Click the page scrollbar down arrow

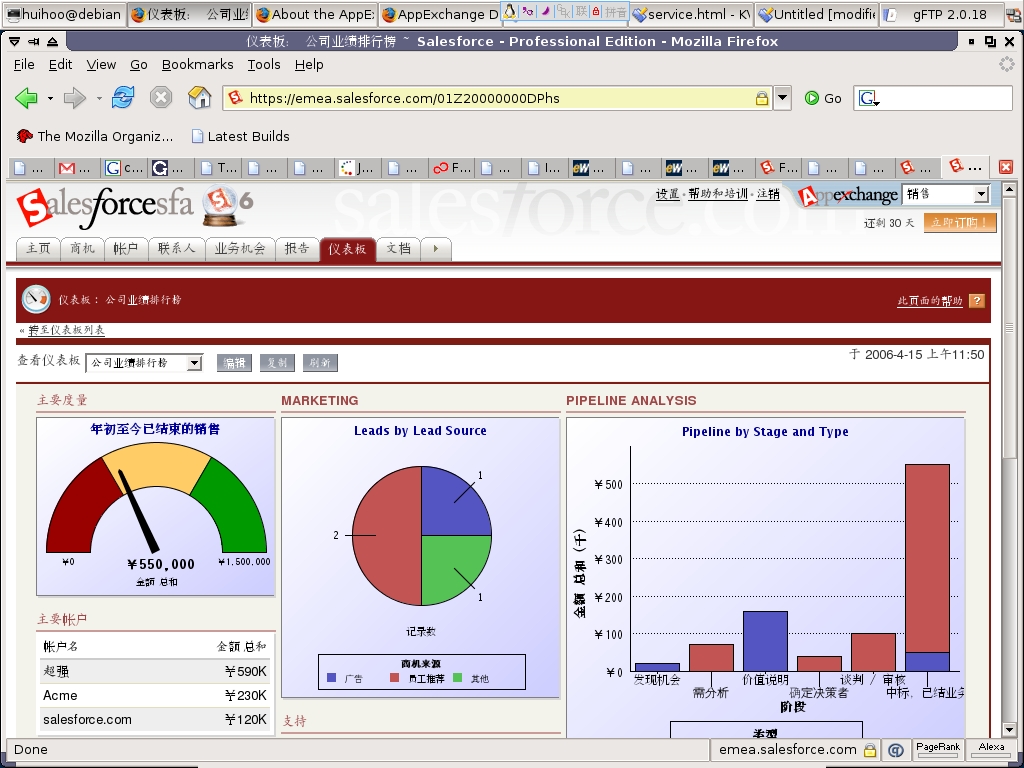1009,729
